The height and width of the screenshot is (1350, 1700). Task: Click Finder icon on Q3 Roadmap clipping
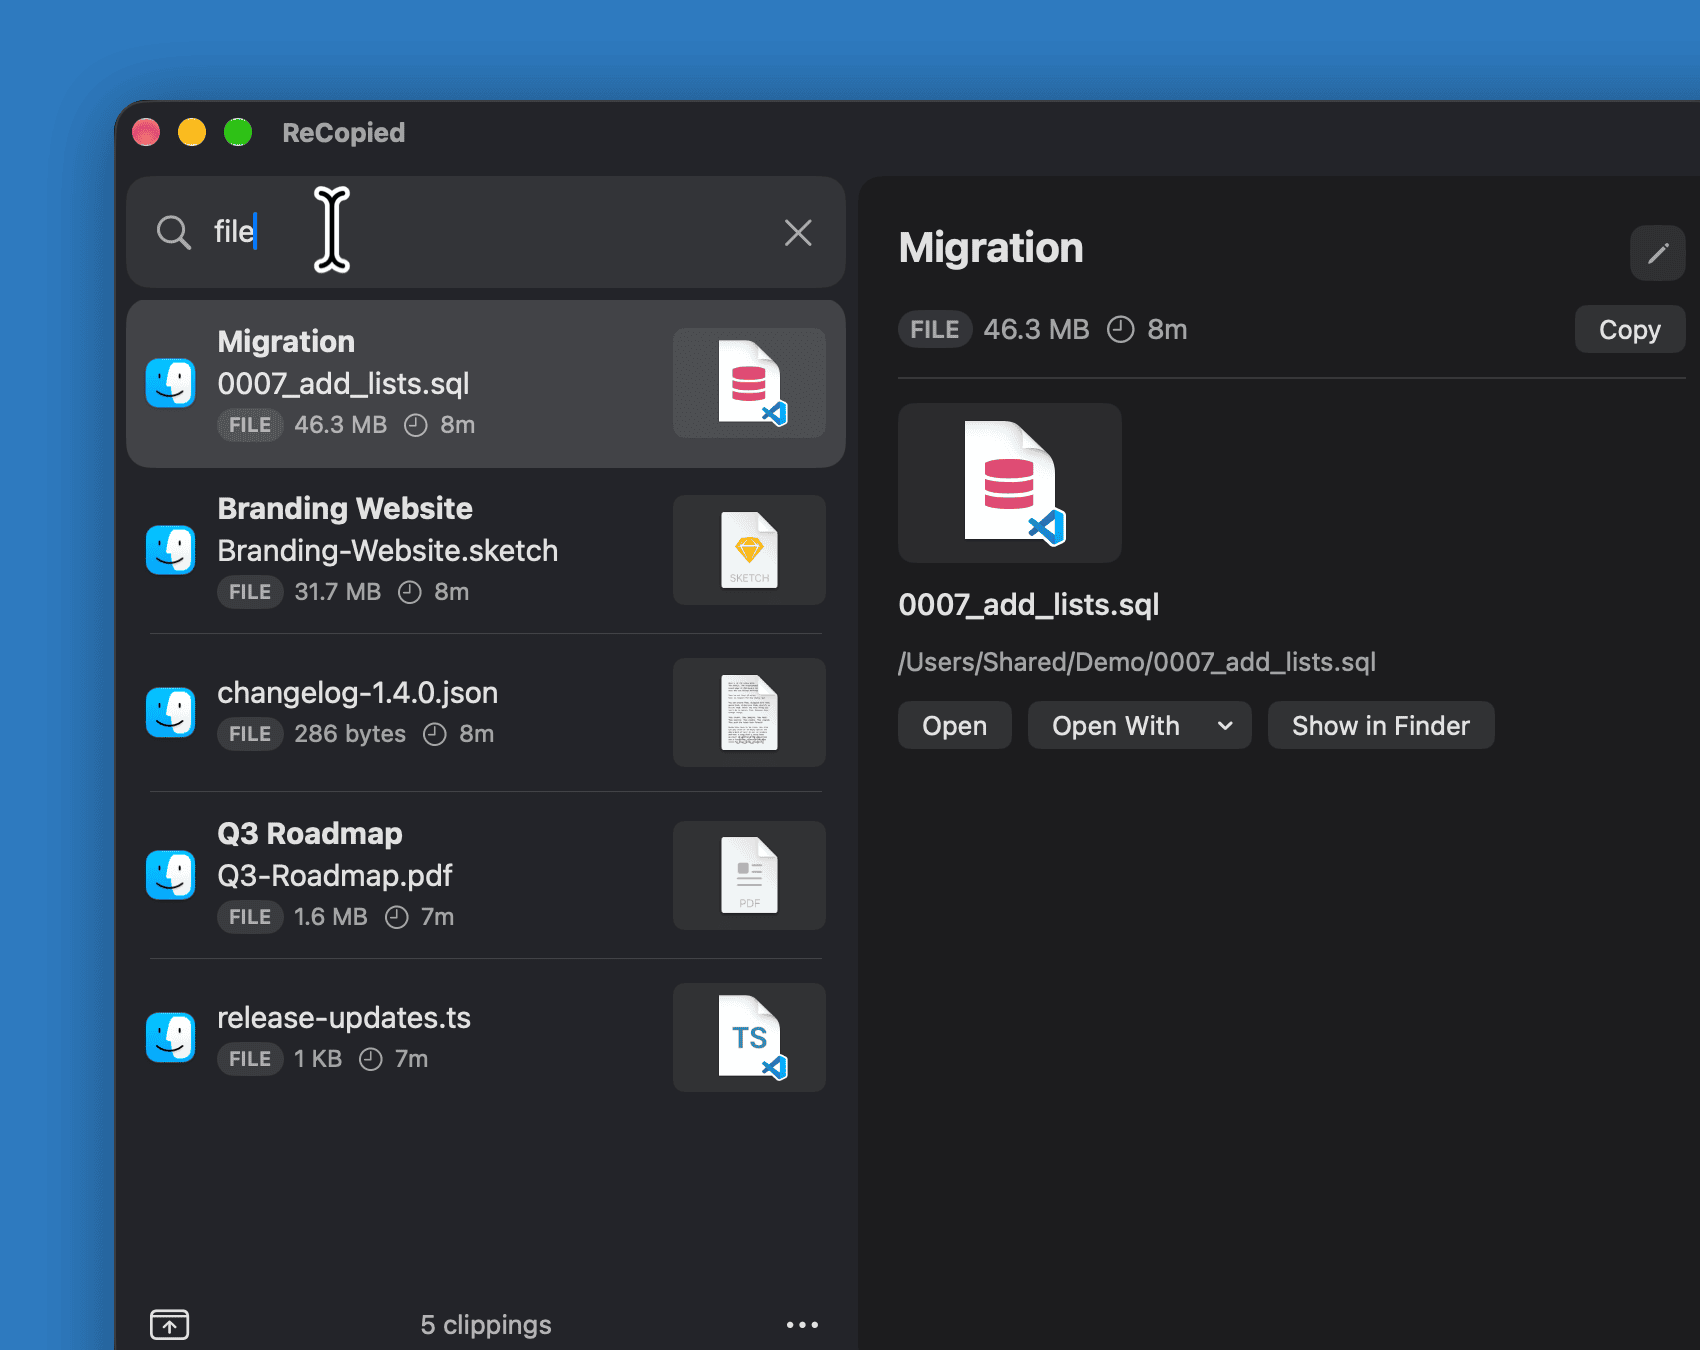(171, 875)
